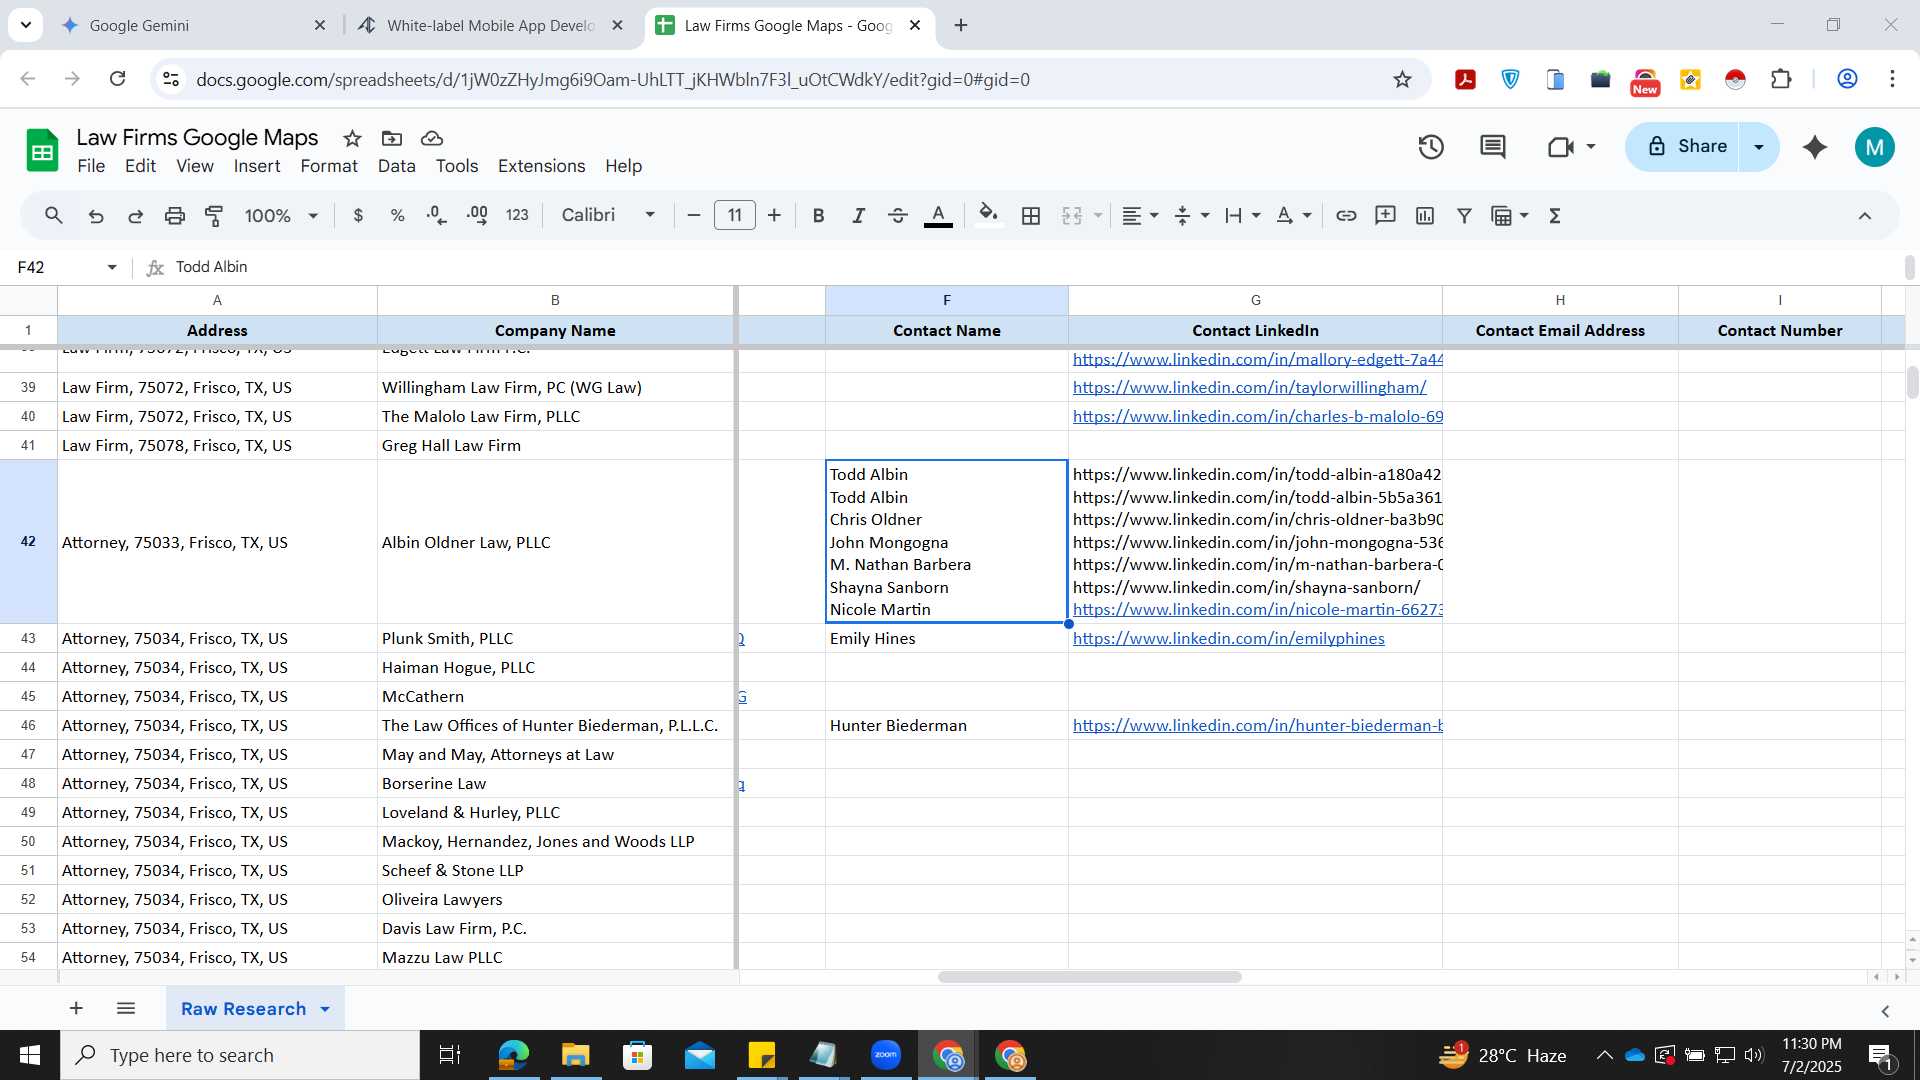Open Google Sheets home logo

pyautogui.click(x=42, y=151)
